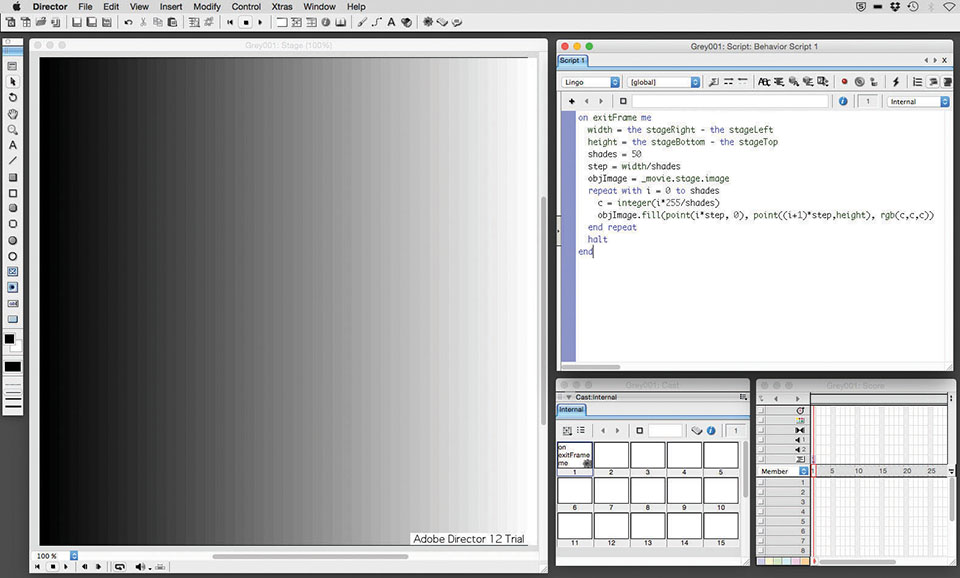Image resolution: width=960 pixels, height=578 pixels.
Task: Pick the Hand tool in tool palette
Action: tap(13, 114)
